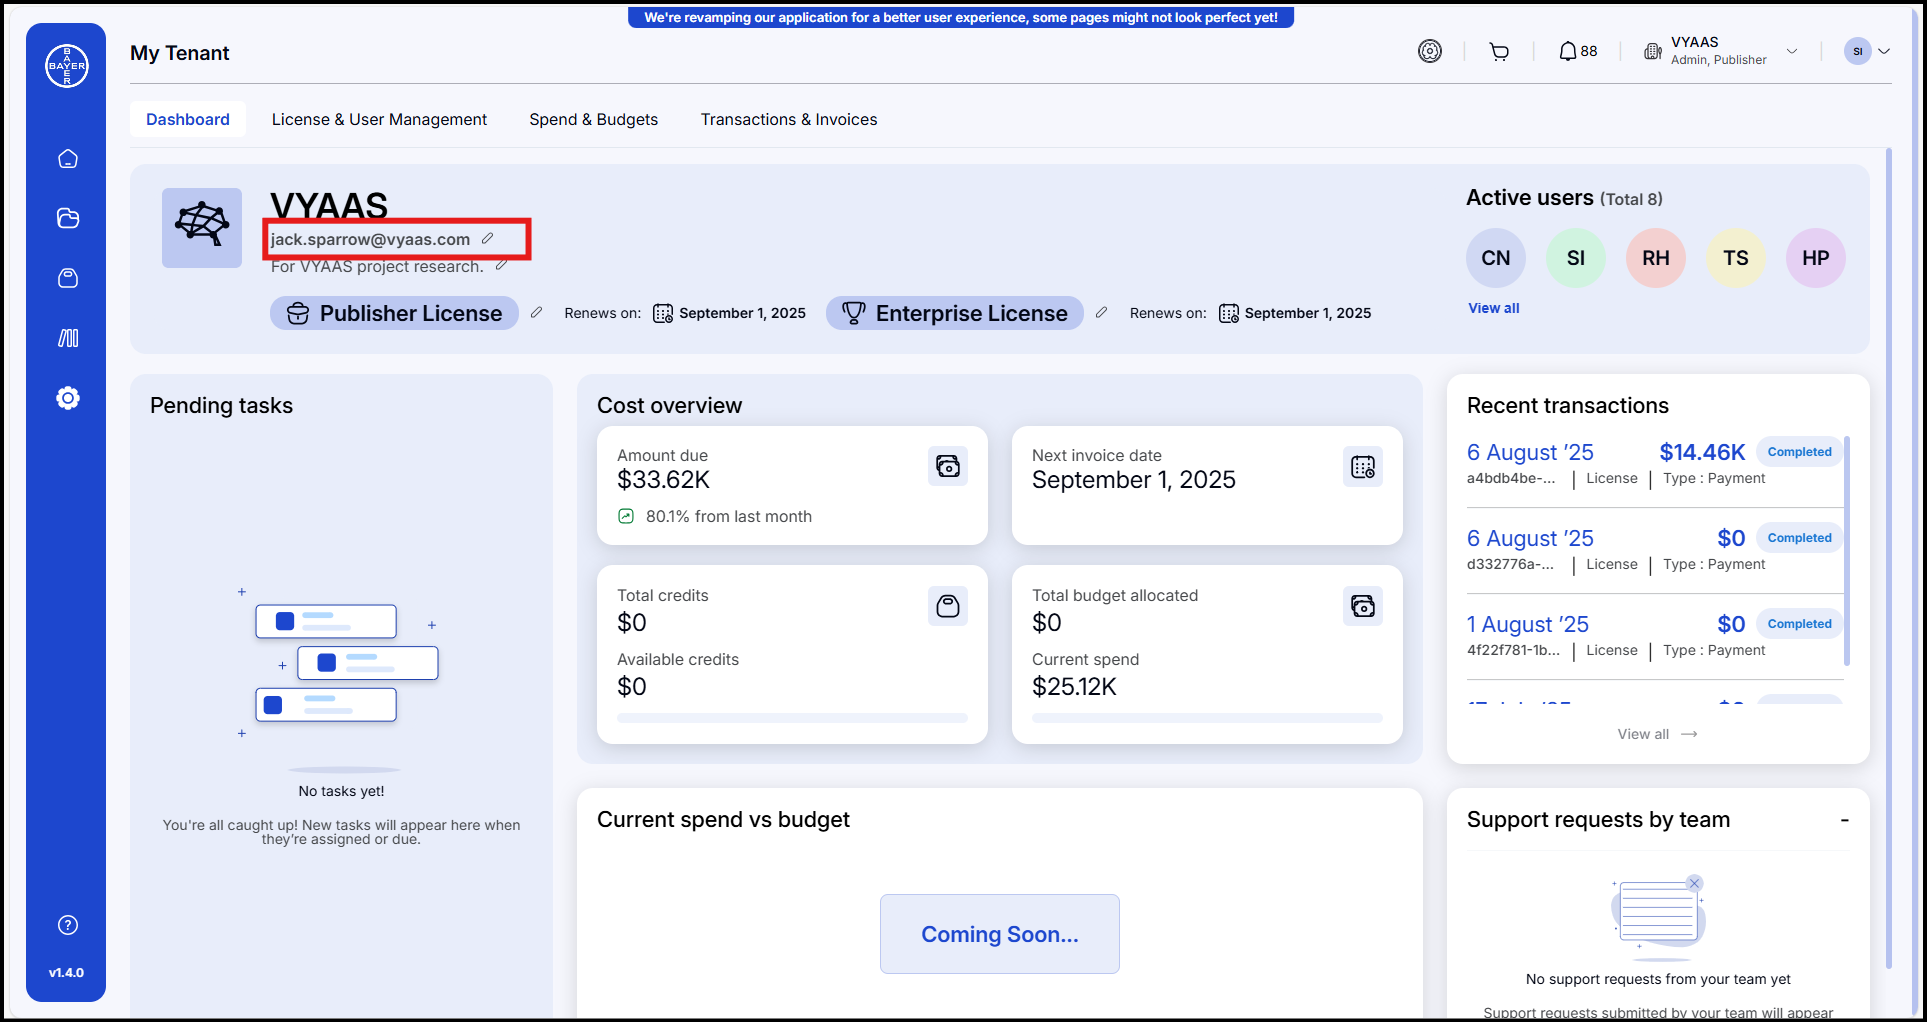Click the $25.12K current spend value
This screenshot has width=1927, height=1022.
pos(1074,687)
